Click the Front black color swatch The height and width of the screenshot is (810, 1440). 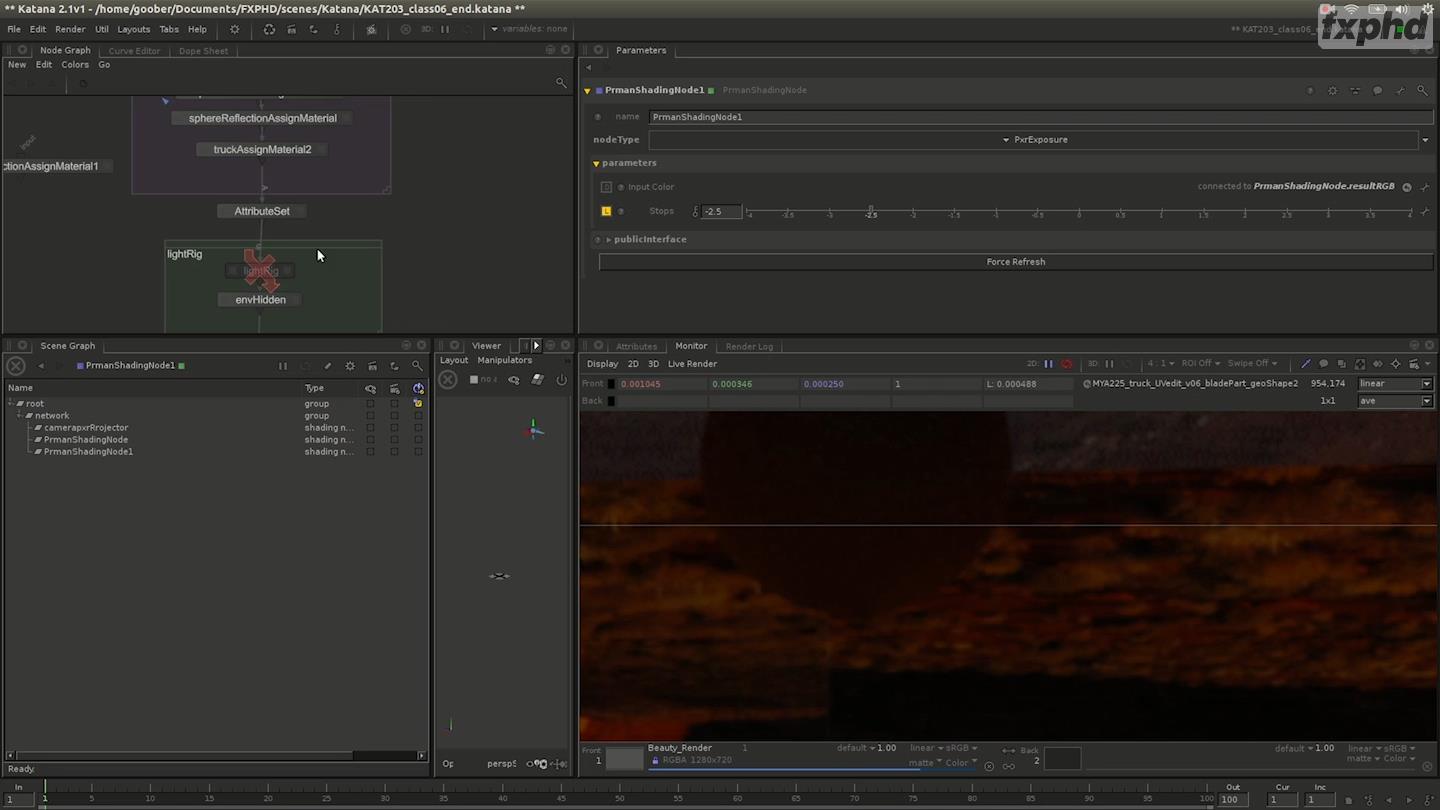click(x=612, y=384)
